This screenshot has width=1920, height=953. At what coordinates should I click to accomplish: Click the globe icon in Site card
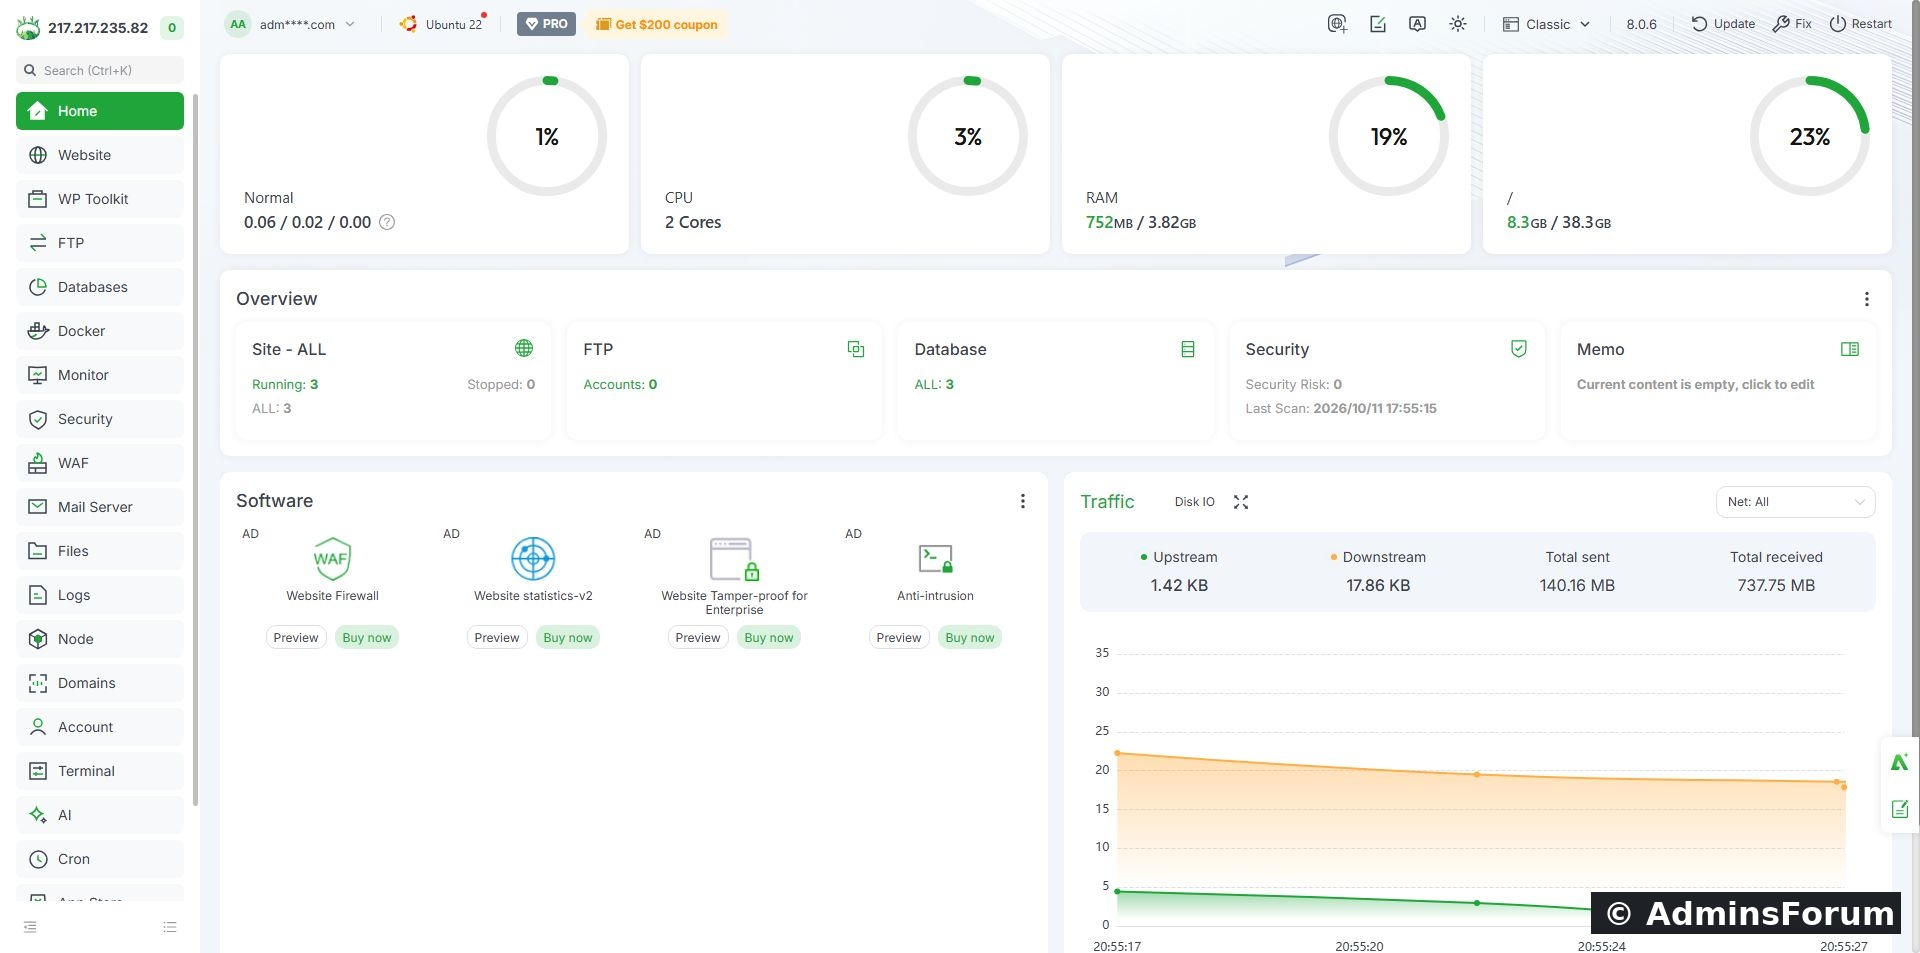(x=524, y=348)
